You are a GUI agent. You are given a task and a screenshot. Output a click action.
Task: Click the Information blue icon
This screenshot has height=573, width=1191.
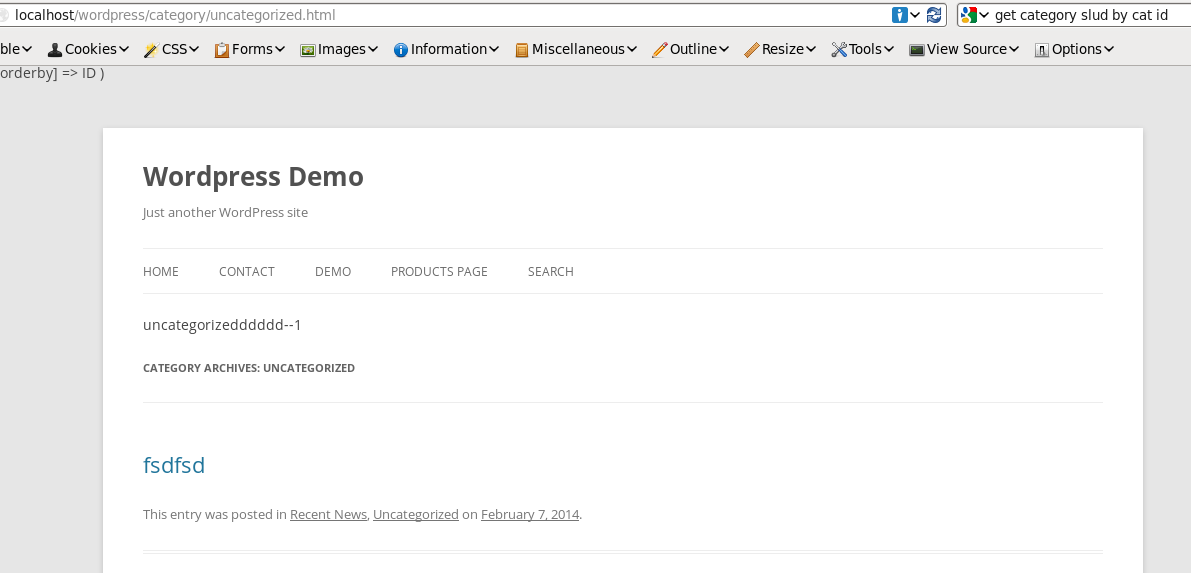(x=401, y=49)
